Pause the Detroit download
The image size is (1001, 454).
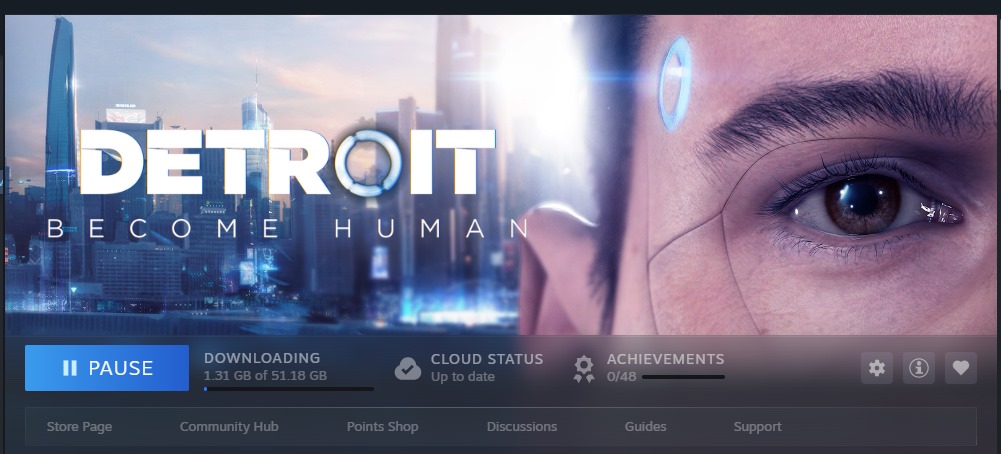tap(107, 368)
